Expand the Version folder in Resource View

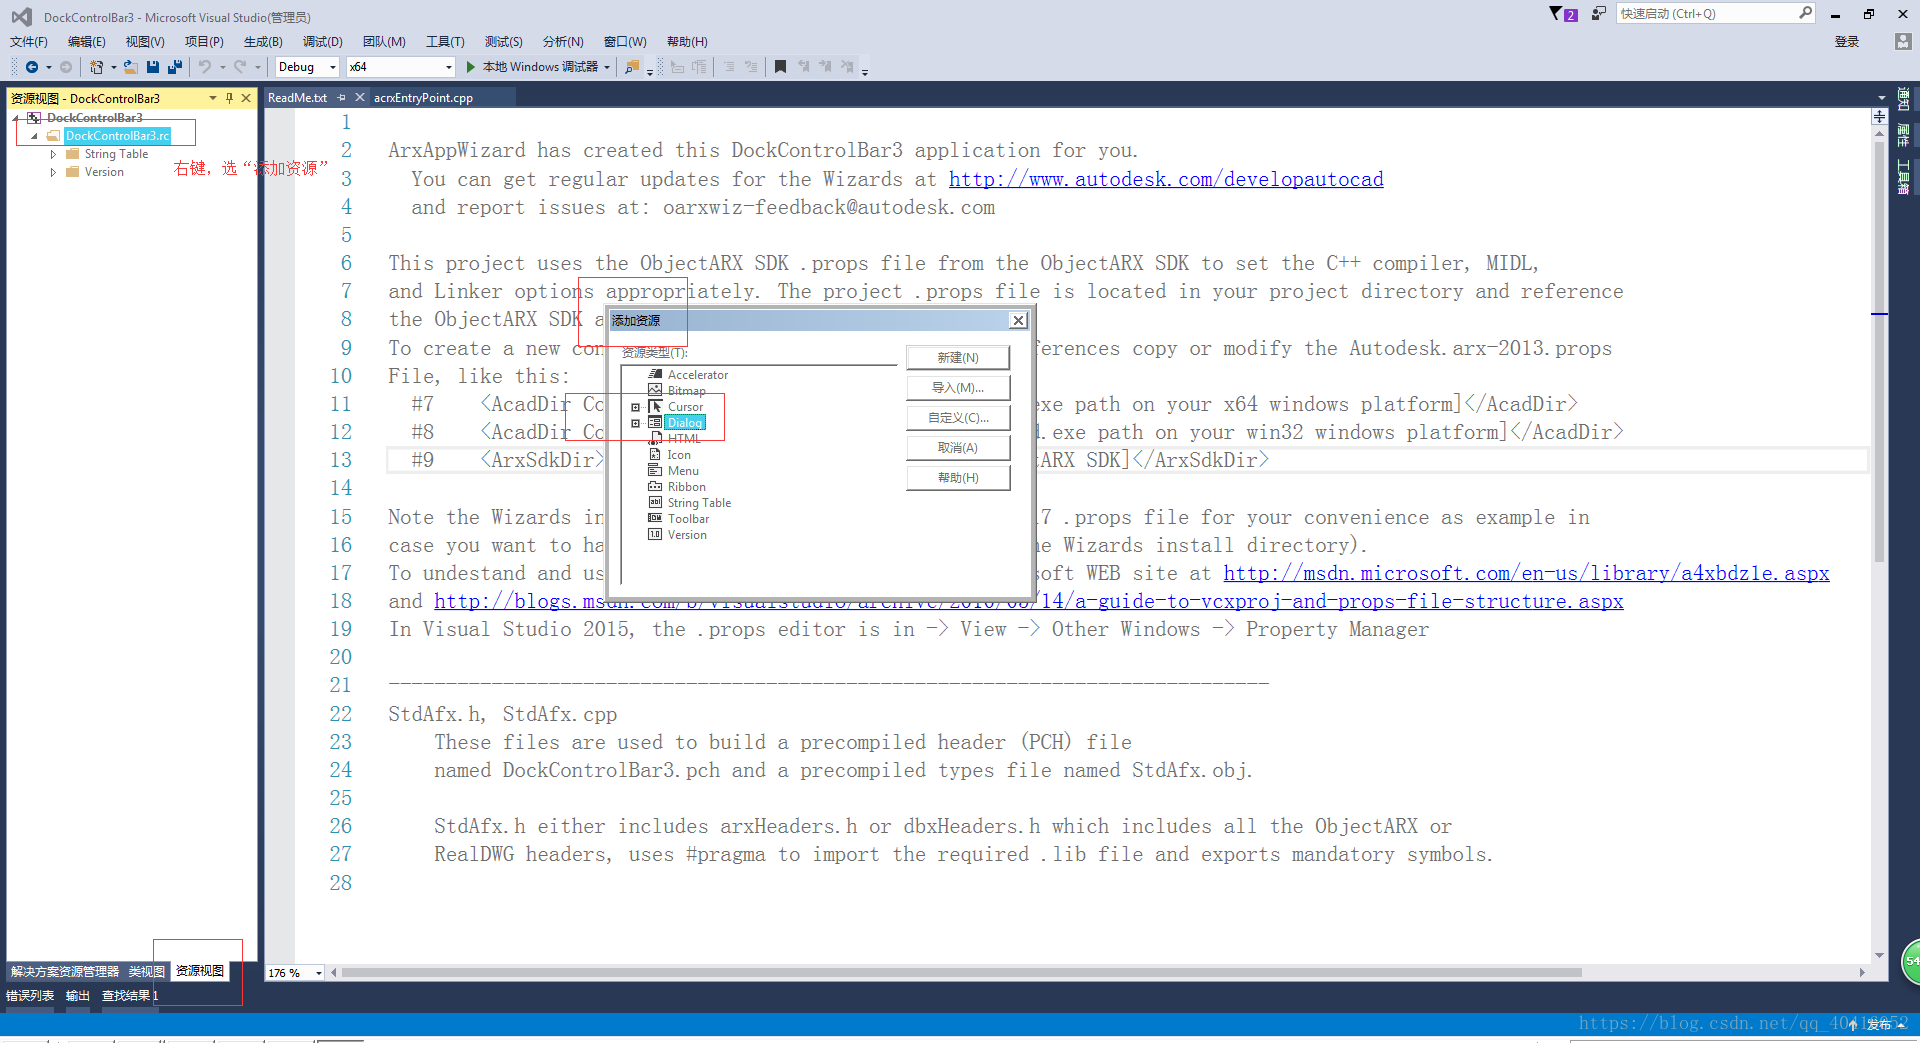[x=53, y=172]
